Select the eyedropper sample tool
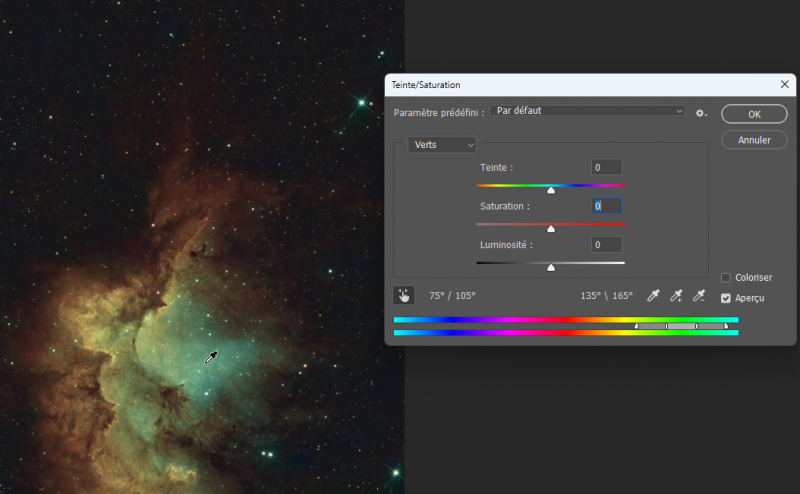 click(x=653, y=295)
